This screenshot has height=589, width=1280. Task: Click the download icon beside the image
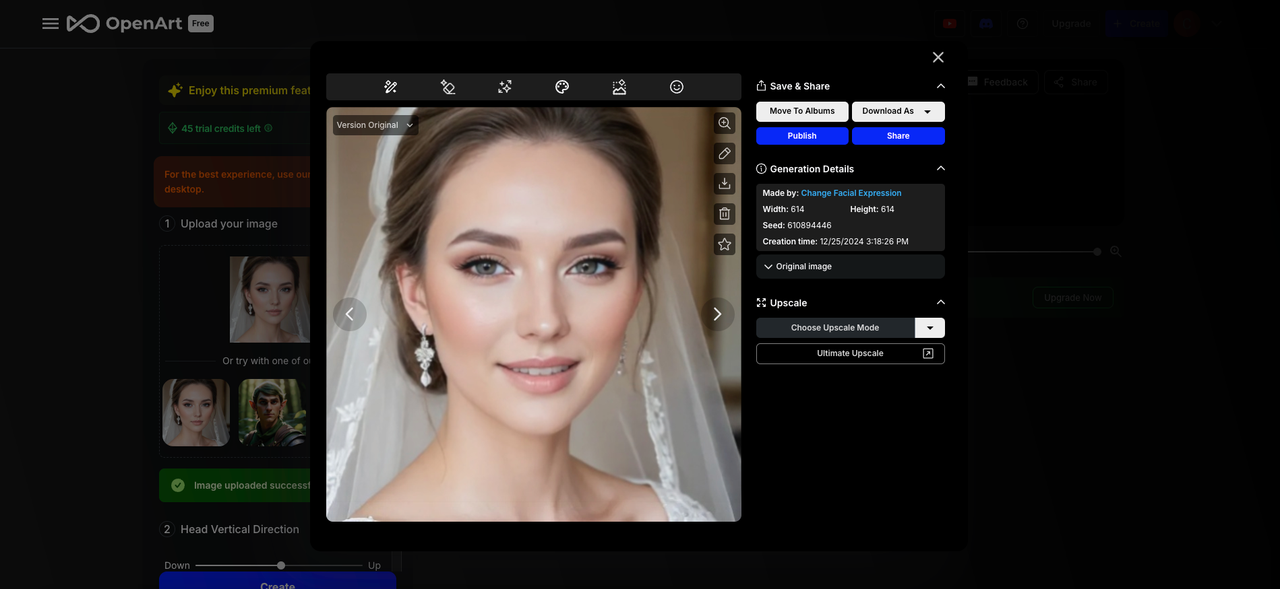(x=725, y=183)
